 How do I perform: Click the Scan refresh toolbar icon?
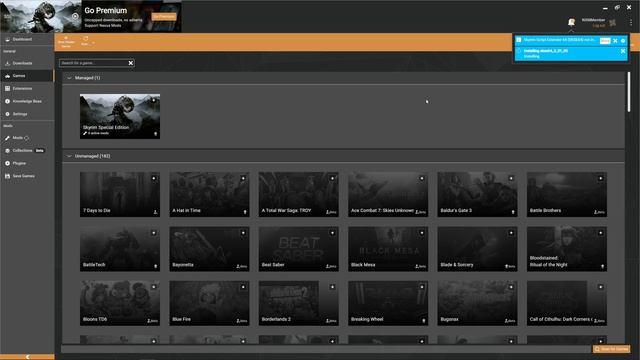pos(85,41)
